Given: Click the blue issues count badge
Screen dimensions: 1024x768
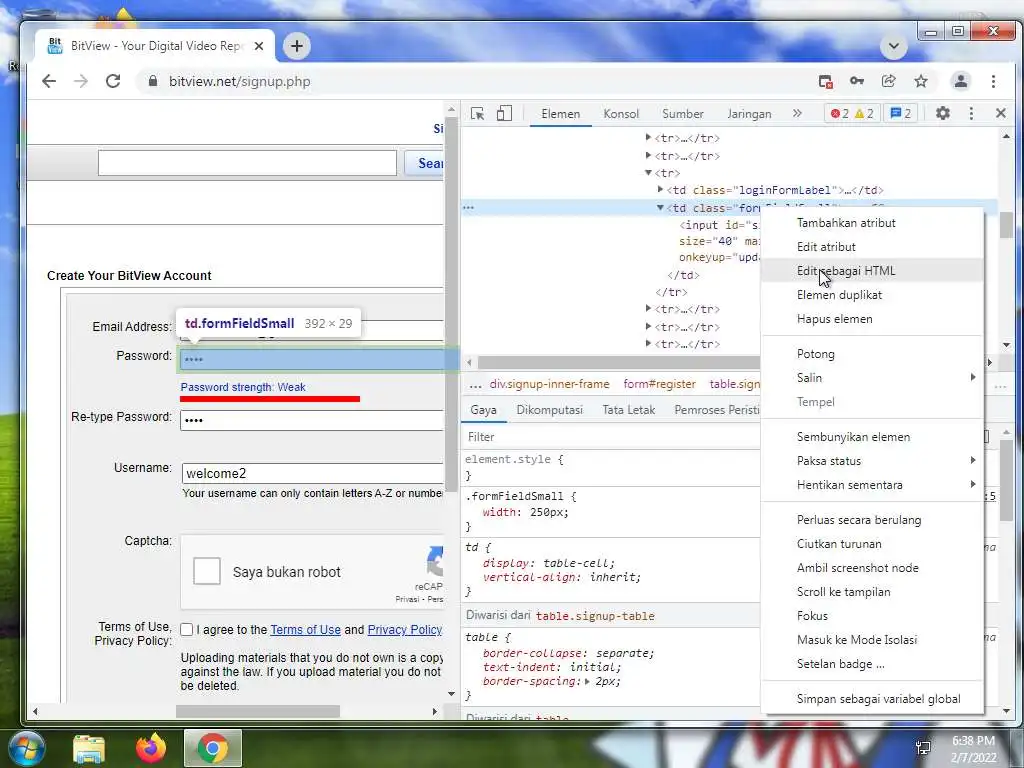Looking at the screenshot, I should (x=901, y=114).
